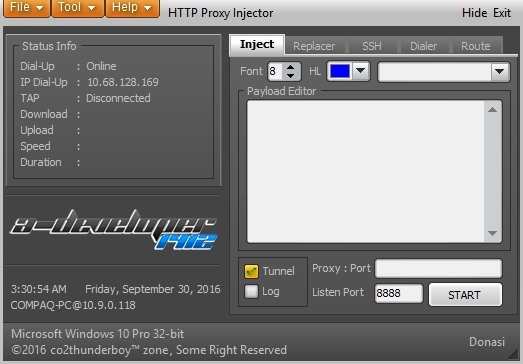Click the Listen Port field showing 8888
This screenshot has height=364, width=523.
click(x=399, y=293)
